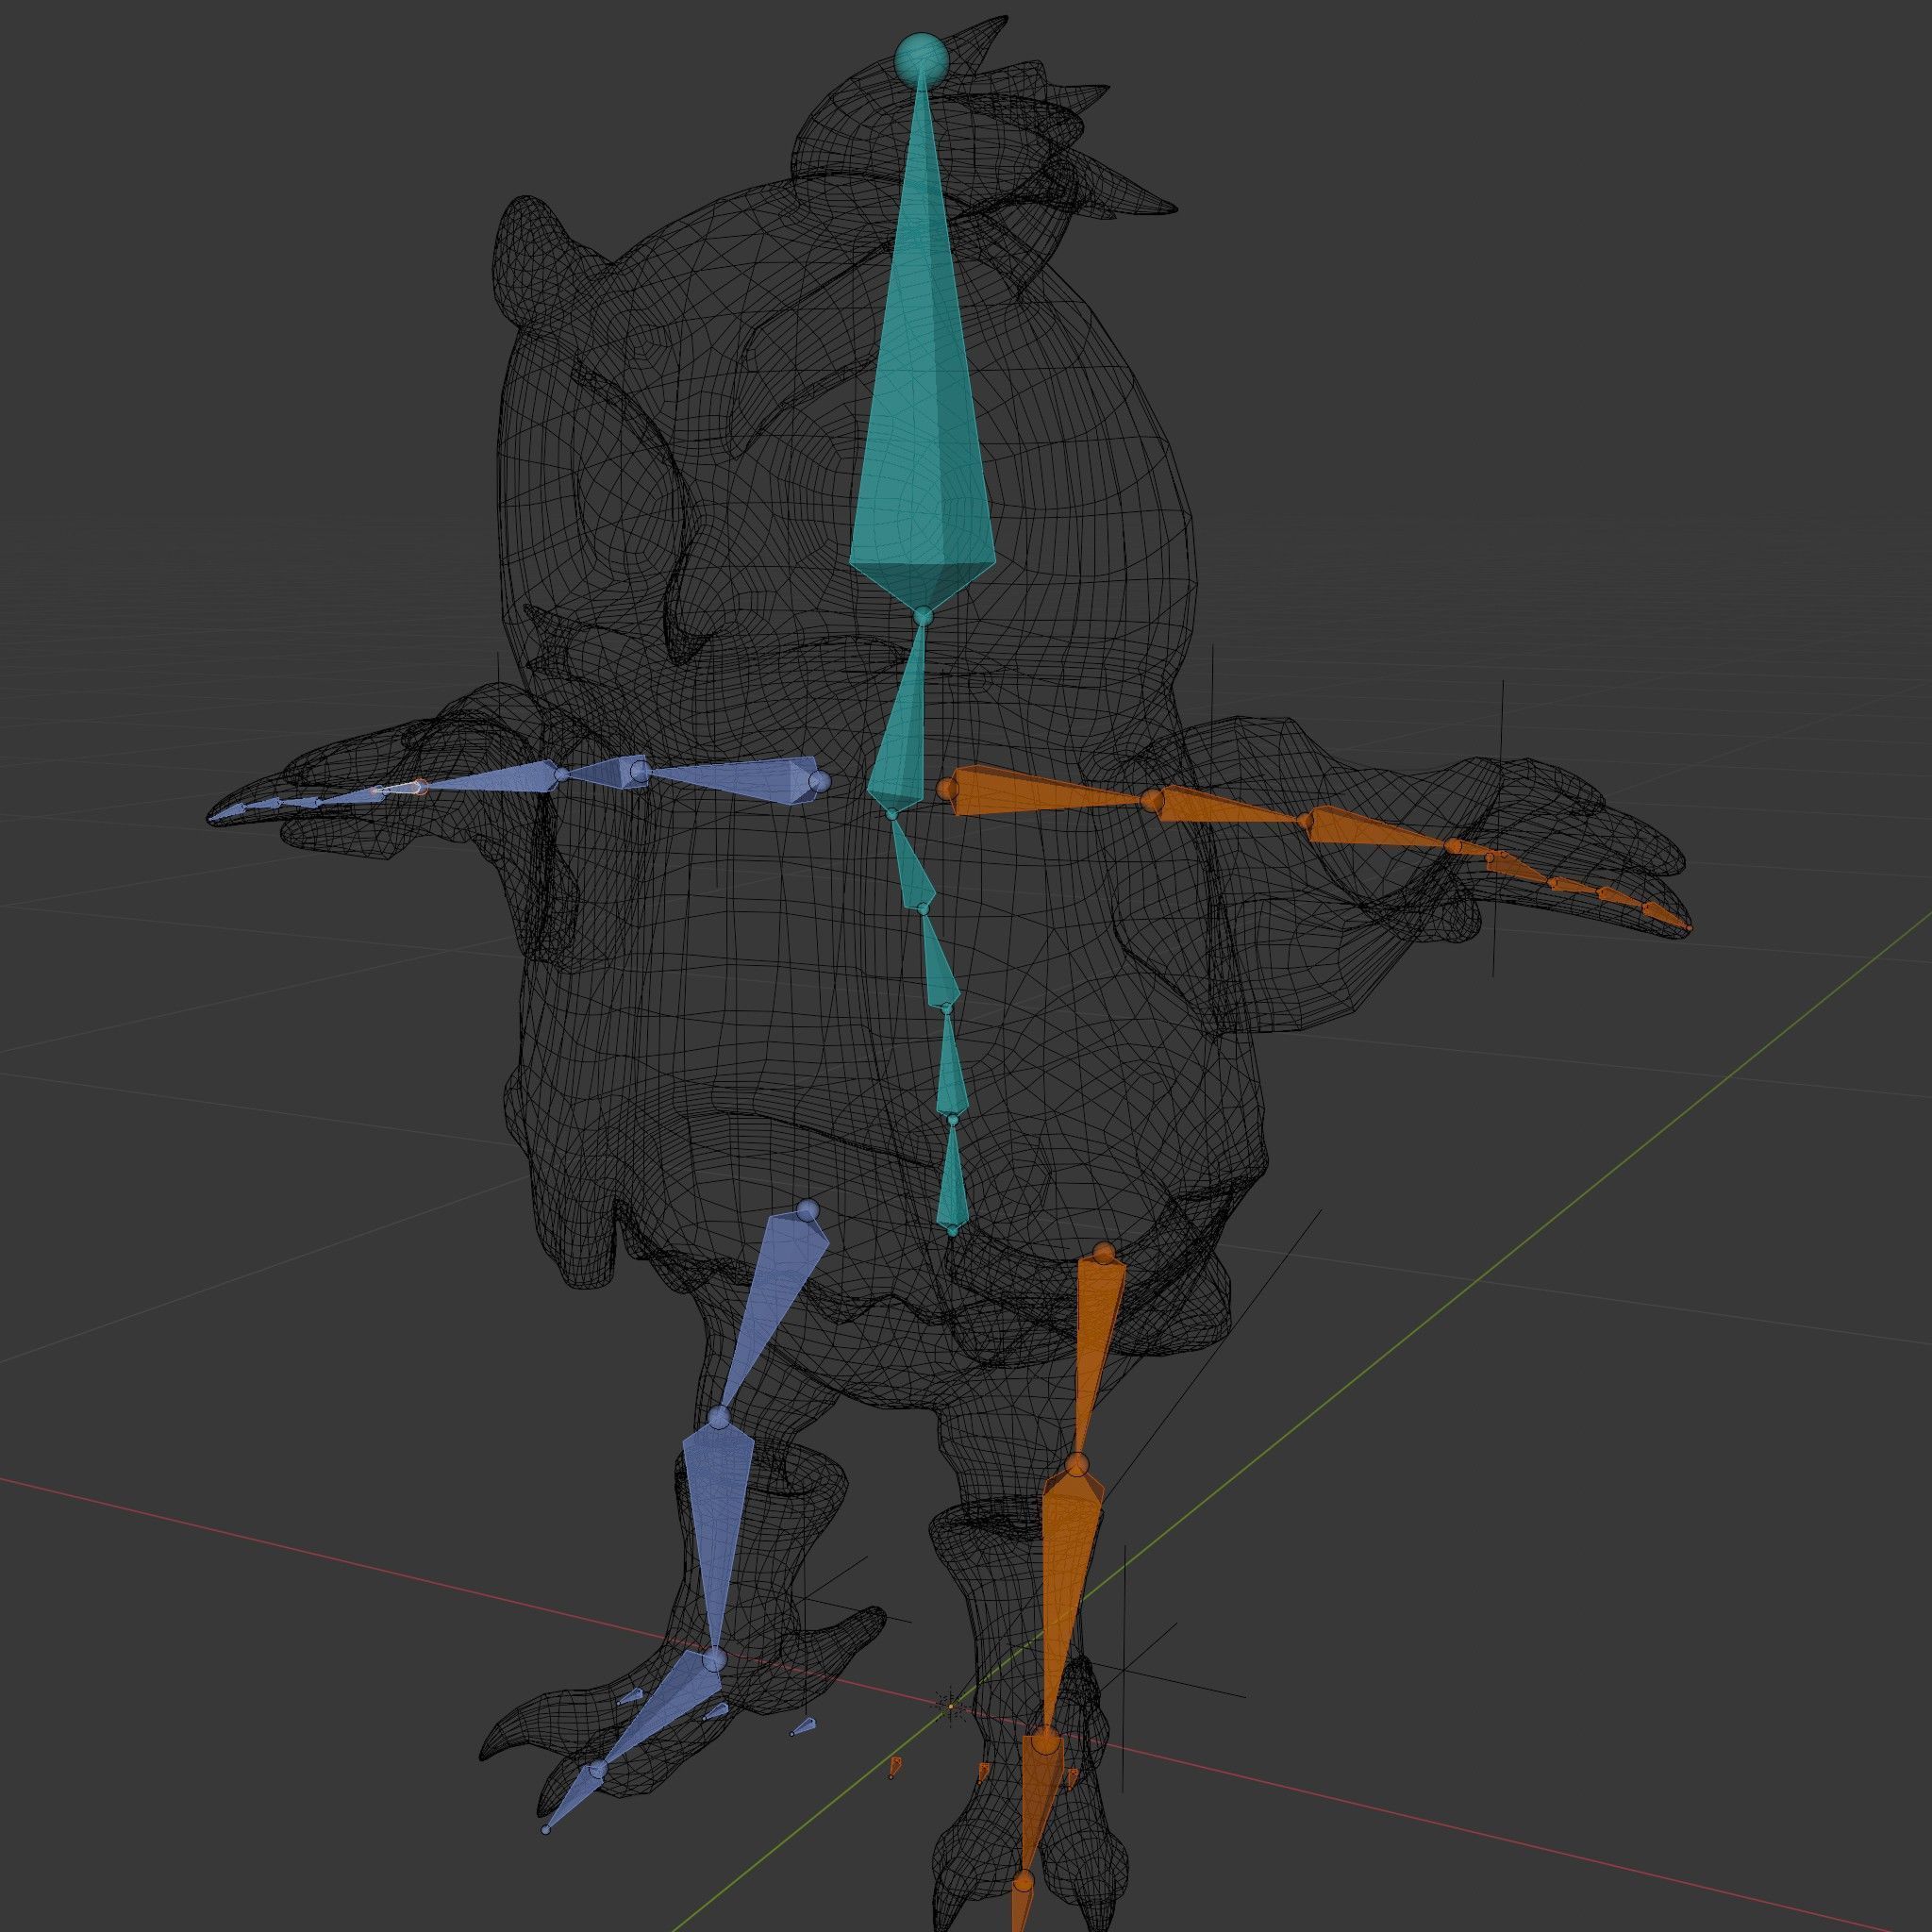Click the blue knee joint sphere

720,1417
